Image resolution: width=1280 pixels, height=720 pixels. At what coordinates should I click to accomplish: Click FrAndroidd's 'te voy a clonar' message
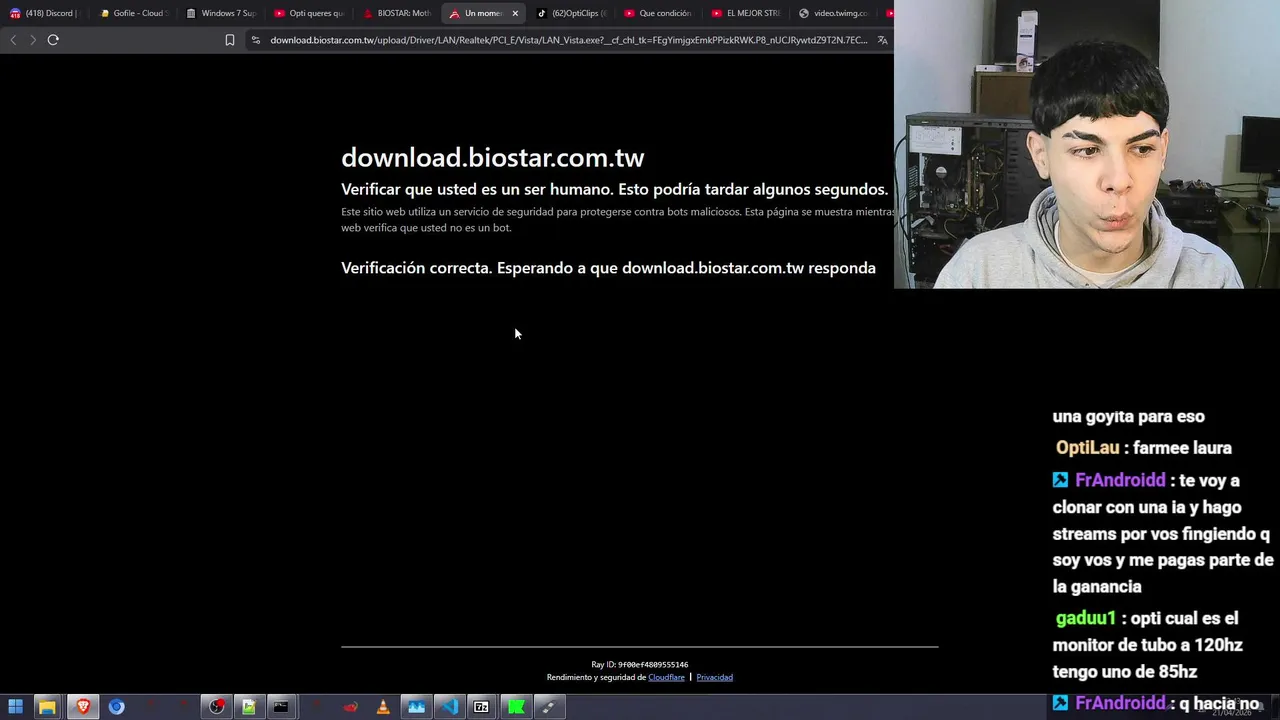click(x=1163, y=533)
